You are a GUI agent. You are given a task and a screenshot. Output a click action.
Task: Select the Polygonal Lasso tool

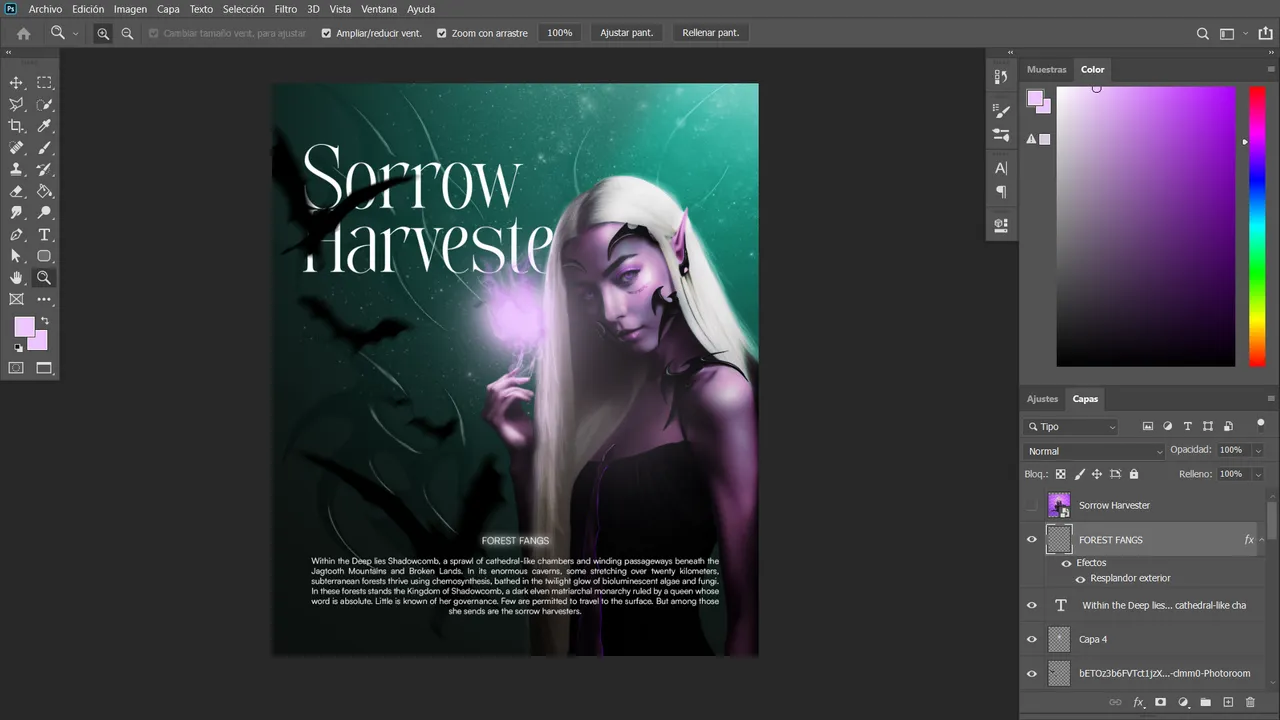point(16,104)
